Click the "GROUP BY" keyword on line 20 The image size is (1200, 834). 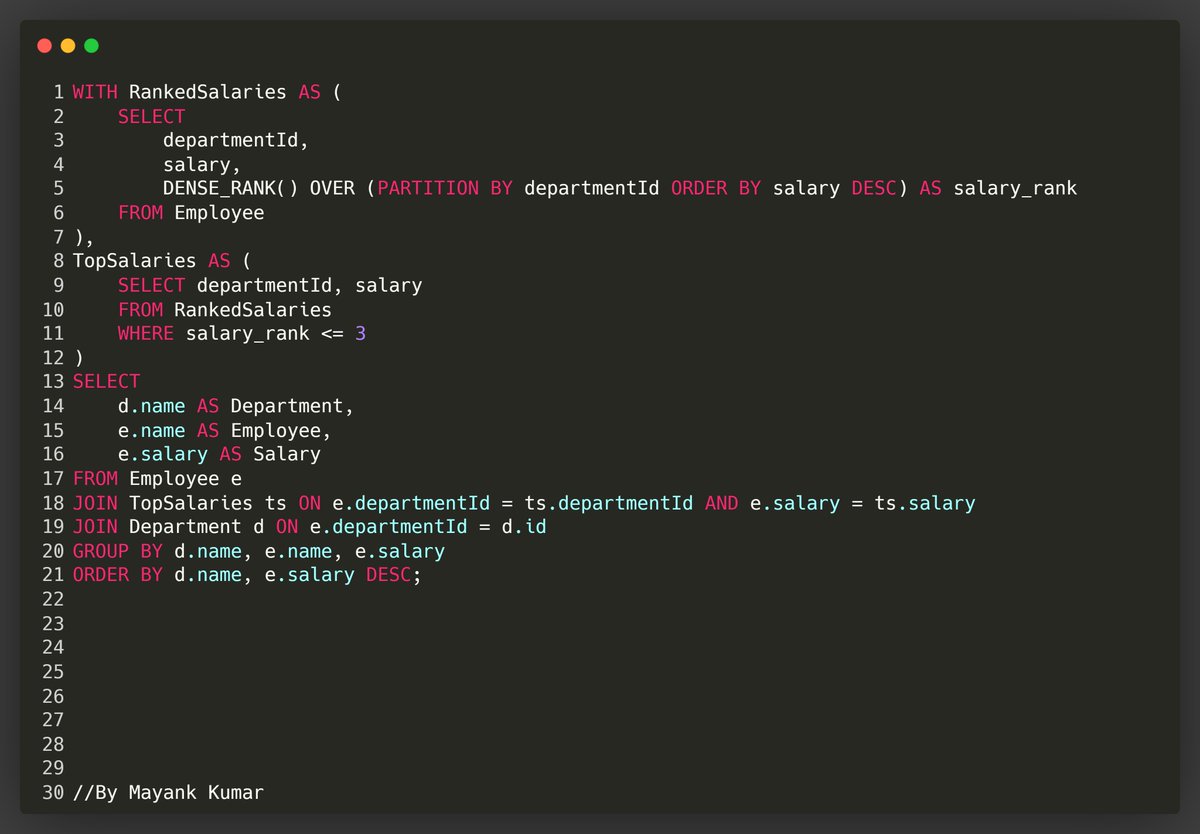coord(117,551)
